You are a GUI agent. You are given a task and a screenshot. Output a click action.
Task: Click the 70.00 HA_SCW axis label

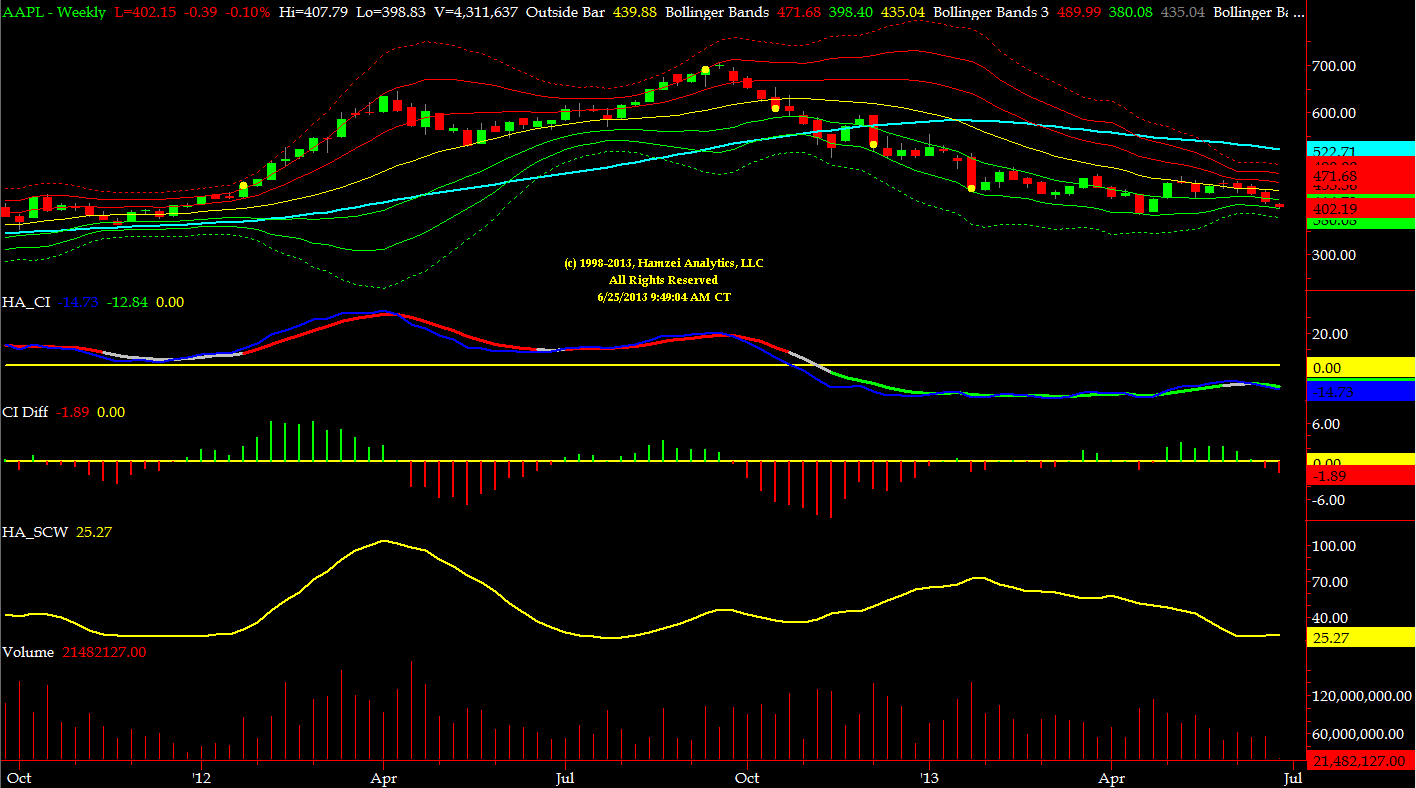(x=1329, y=582)
